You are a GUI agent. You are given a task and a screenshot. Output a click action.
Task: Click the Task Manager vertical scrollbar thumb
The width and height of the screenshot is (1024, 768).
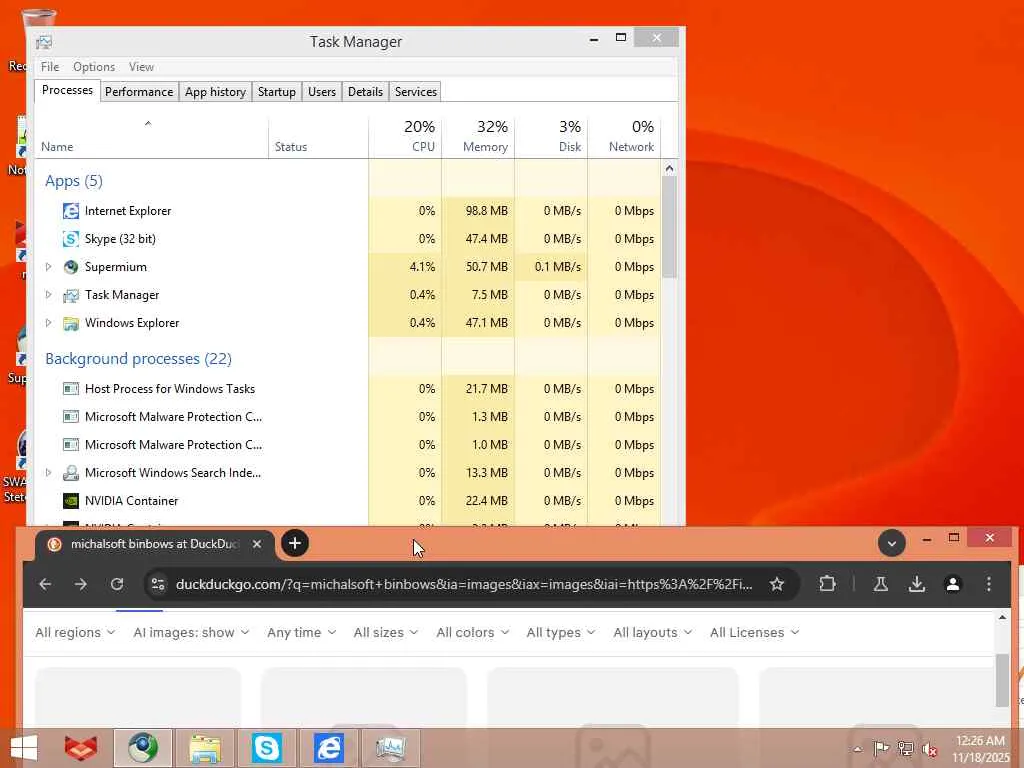[x=669, y=227]
